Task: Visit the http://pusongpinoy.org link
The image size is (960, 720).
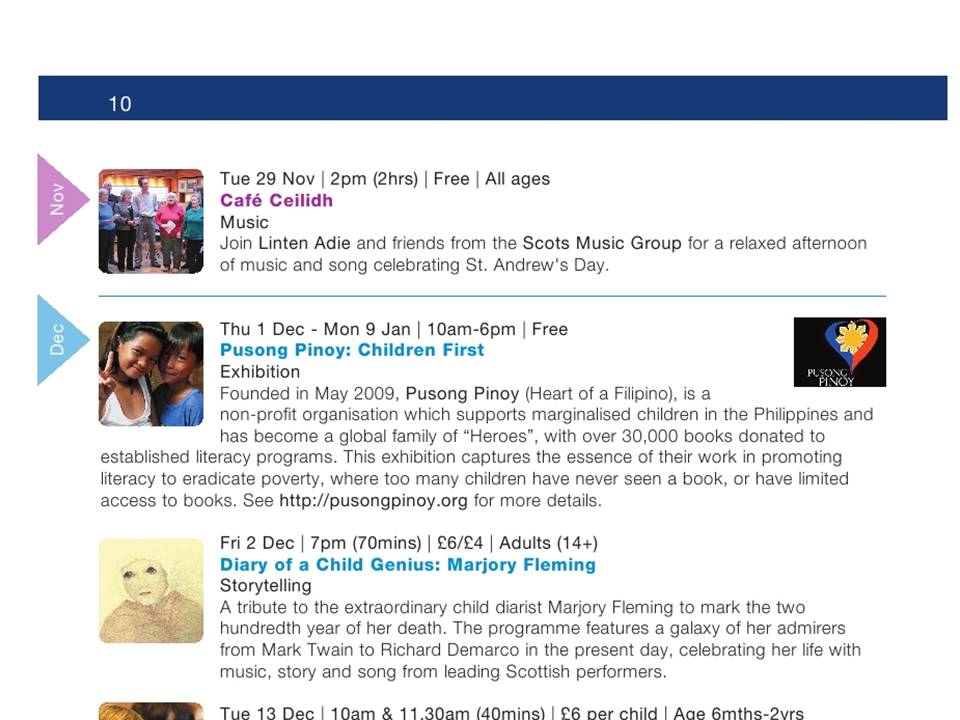Action: point(373,501)
